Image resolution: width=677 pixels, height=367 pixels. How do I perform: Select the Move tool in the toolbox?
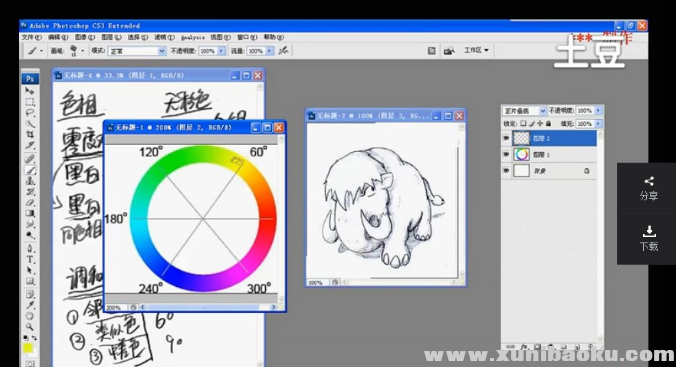(x=30, y=91)
